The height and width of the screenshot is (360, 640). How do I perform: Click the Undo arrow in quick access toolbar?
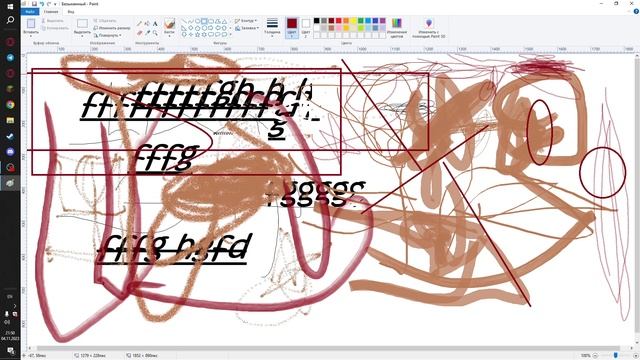(42, 4)
